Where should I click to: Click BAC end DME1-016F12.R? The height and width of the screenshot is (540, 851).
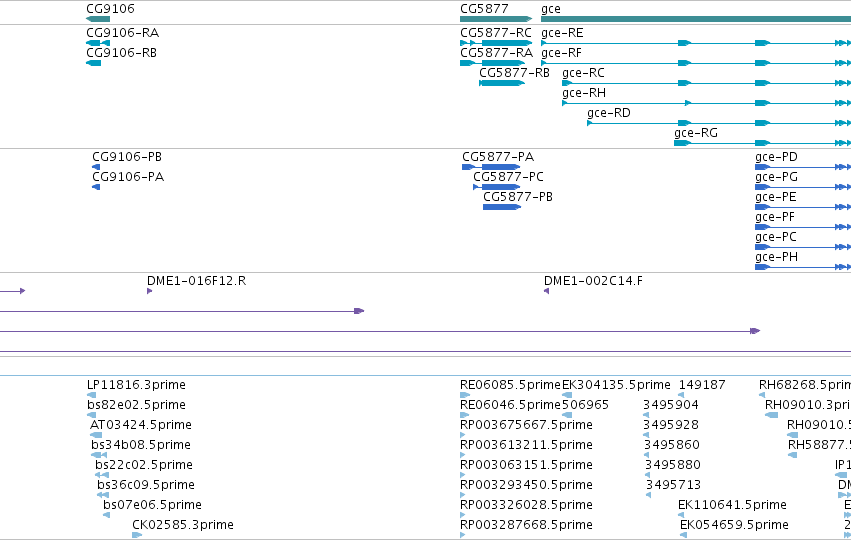click(x=196, y=281)
